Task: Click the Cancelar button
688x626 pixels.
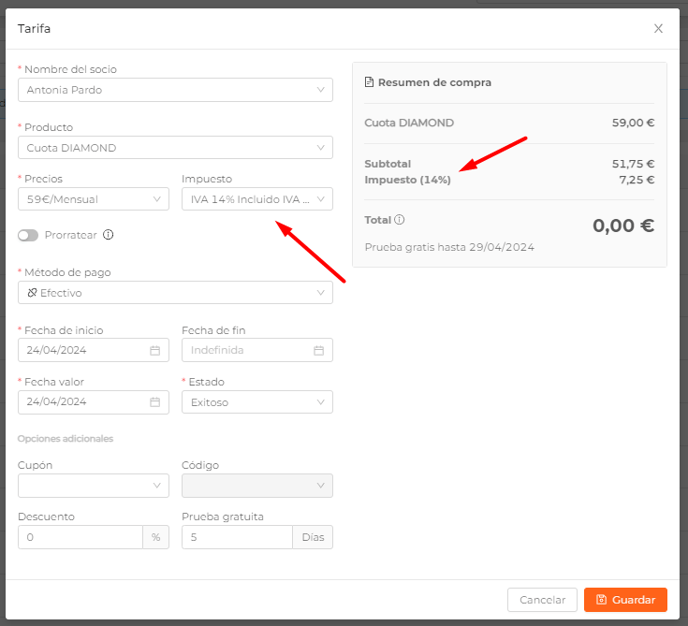Action: point(542,600)
